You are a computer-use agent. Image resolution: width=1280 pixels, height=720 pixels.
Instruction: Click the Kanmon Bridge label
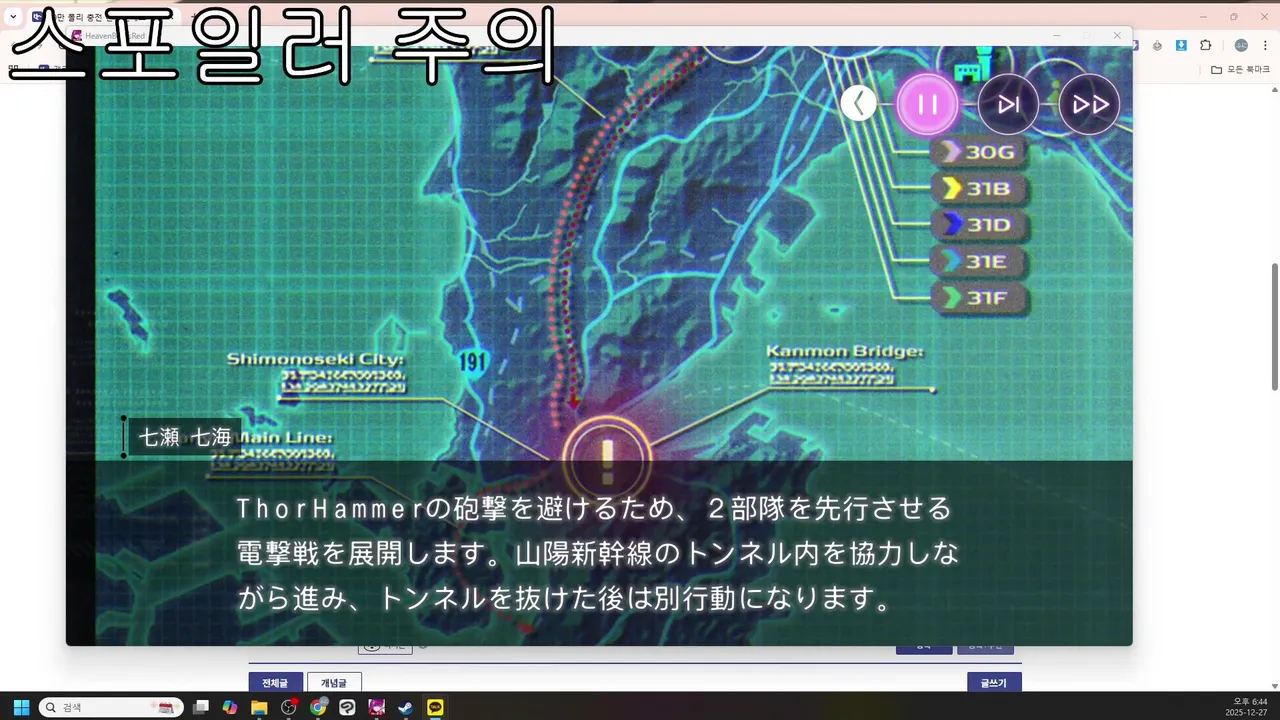point(845,351)
